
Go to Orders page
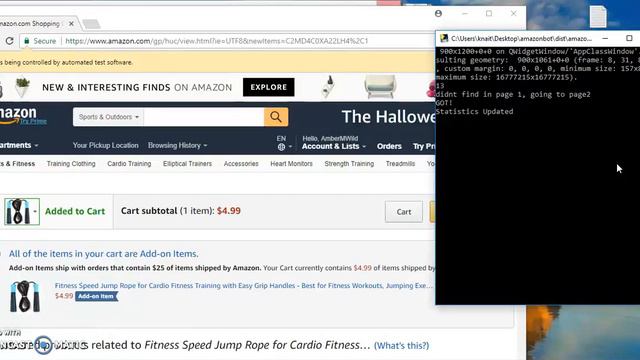click(x=389, y=146)
